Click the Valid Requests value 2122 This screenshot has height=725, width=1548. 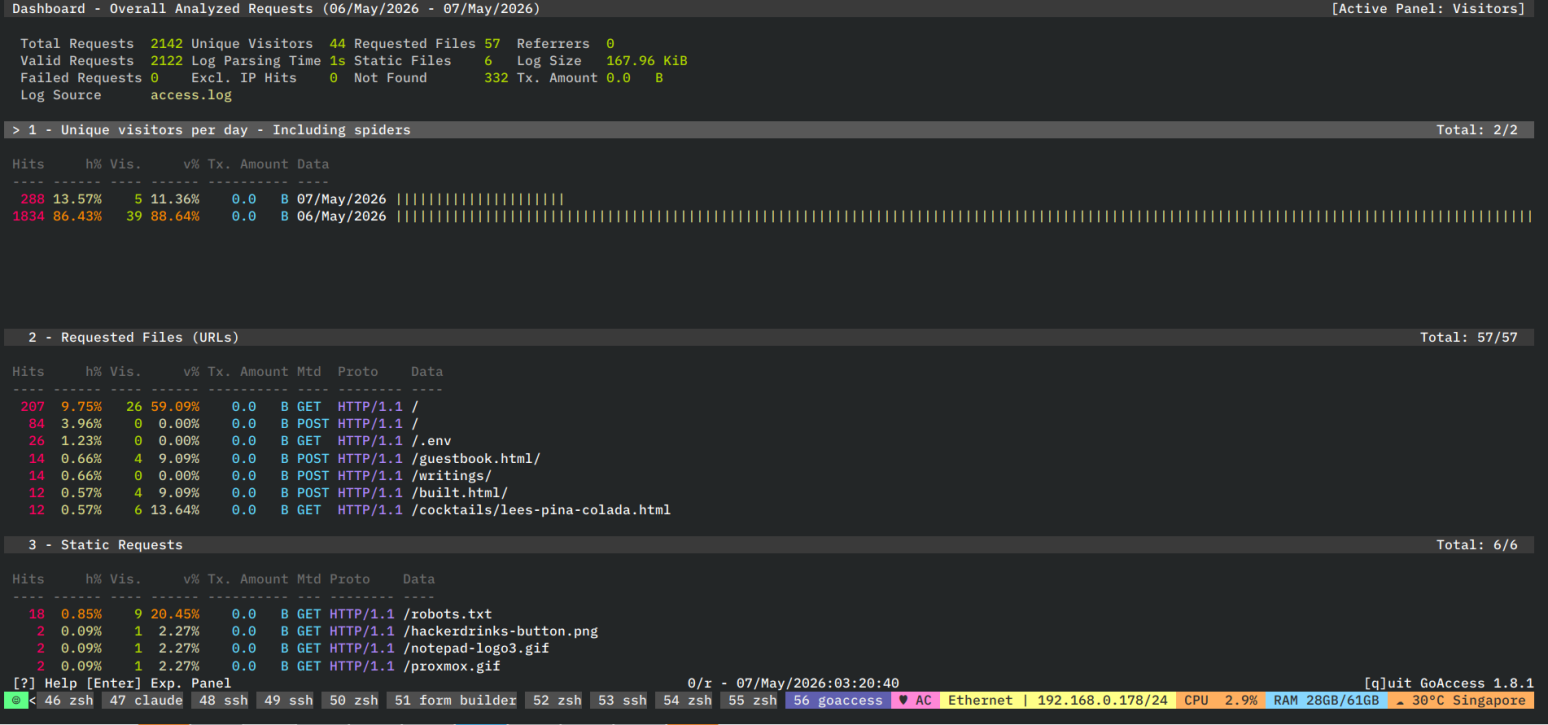coord(167,61)
